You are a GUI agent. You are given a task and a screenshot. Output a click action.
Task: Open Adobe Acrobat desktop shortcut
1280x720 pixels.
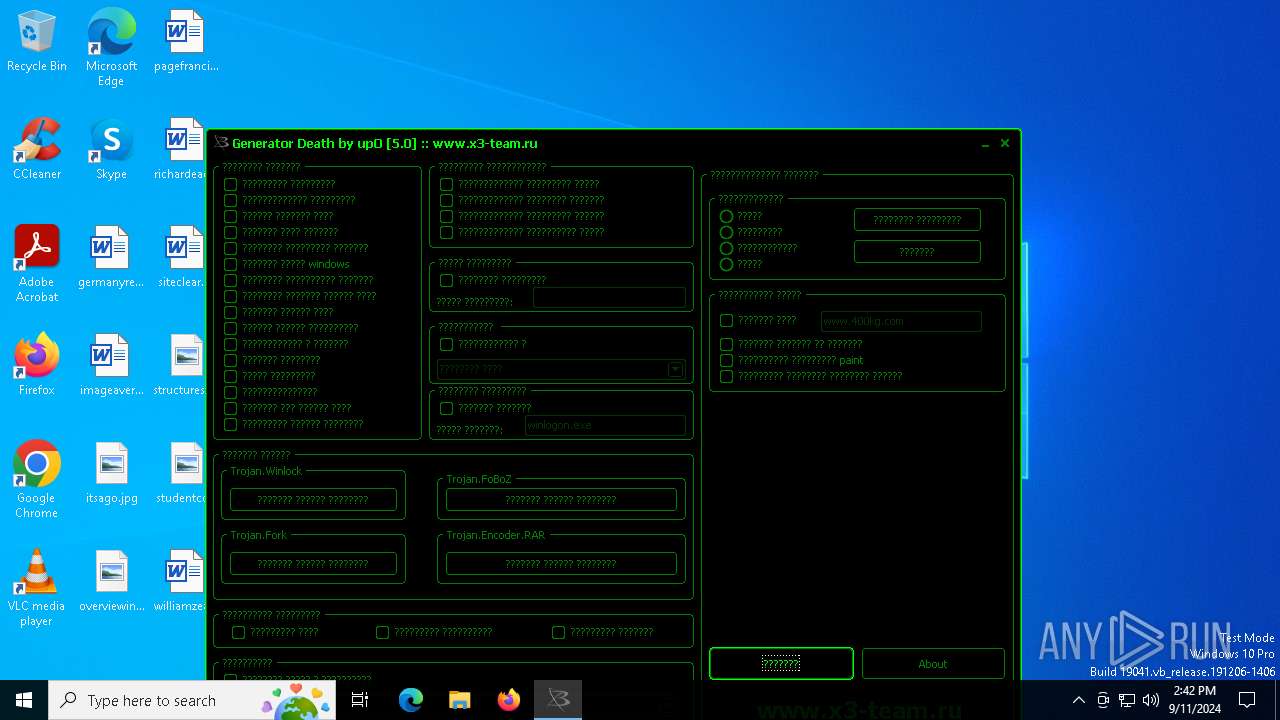[37, 264]
